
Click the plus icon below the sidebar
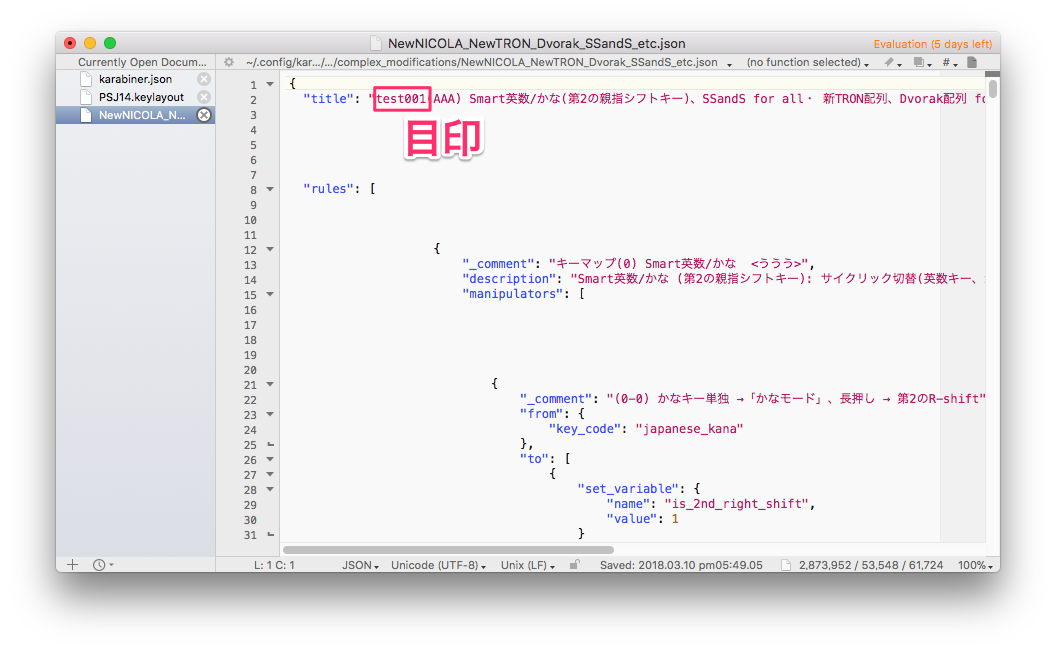click(x=72, y=565)
